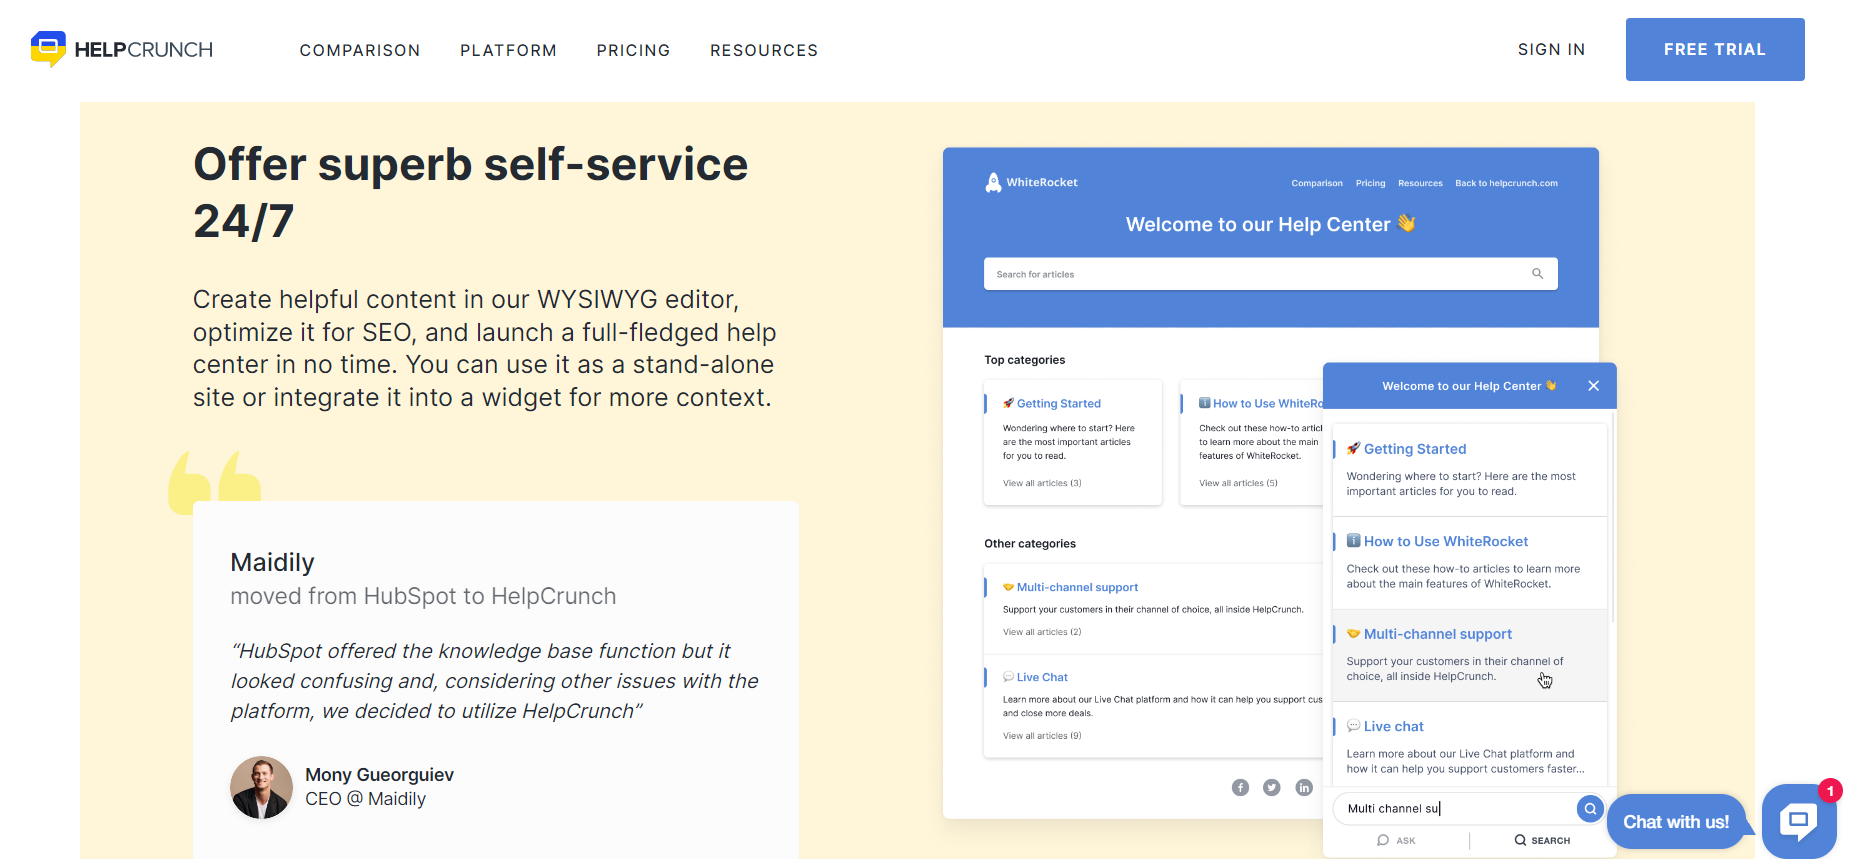Click Mony Gueorguiev's profile photo
This screenshot has height=859, width=1859.
point(261,787)
